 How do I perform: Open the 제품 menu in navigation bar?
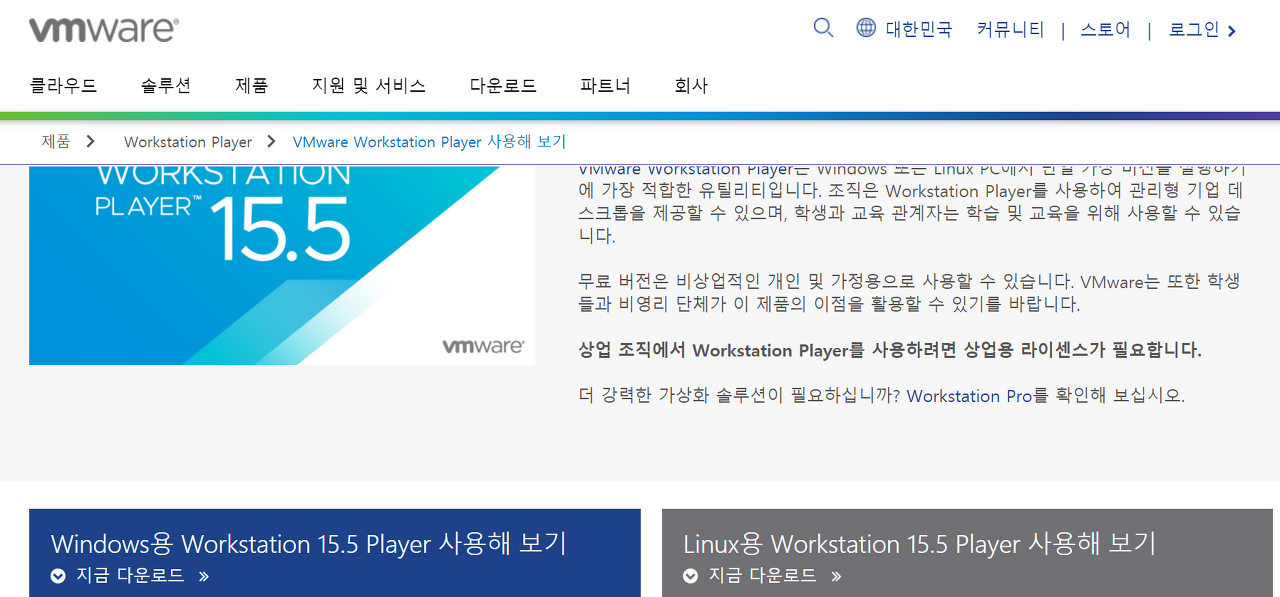coord(252,86)
